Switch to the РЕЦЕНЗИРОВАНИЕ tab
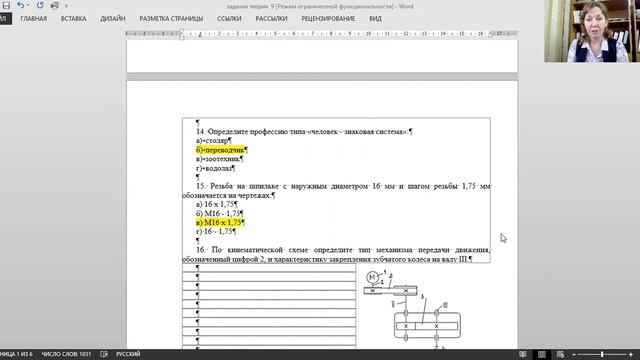The width and height of the screenshot is (640, 360). pos(328,19)
